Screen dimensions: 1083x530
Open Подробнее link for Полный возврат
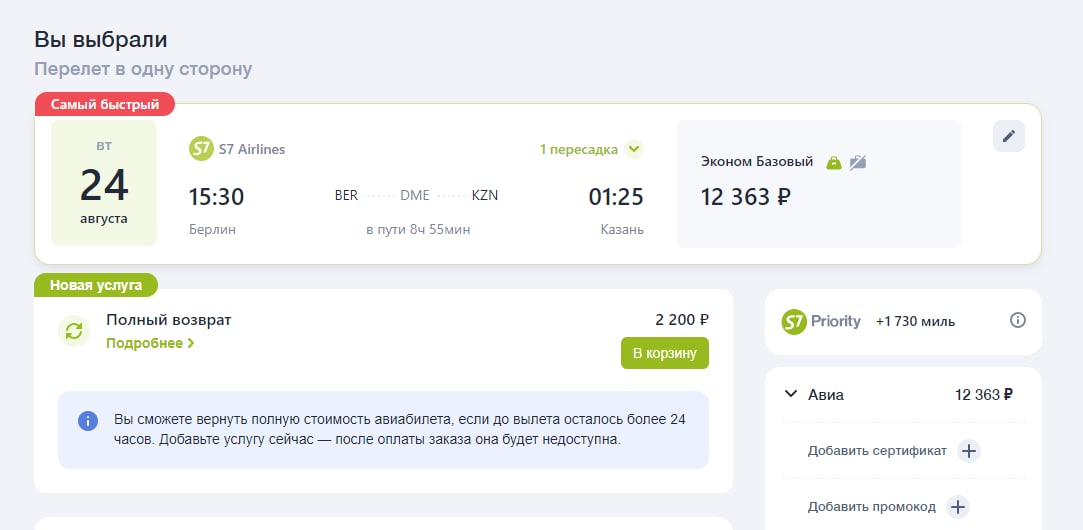tap(150, 343)
